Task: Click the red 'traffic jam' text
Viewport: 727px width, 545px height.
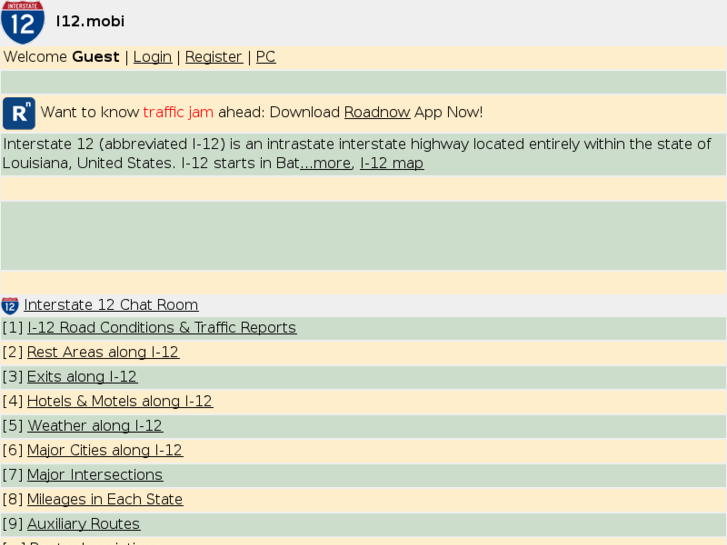Action: coord(178,112)
